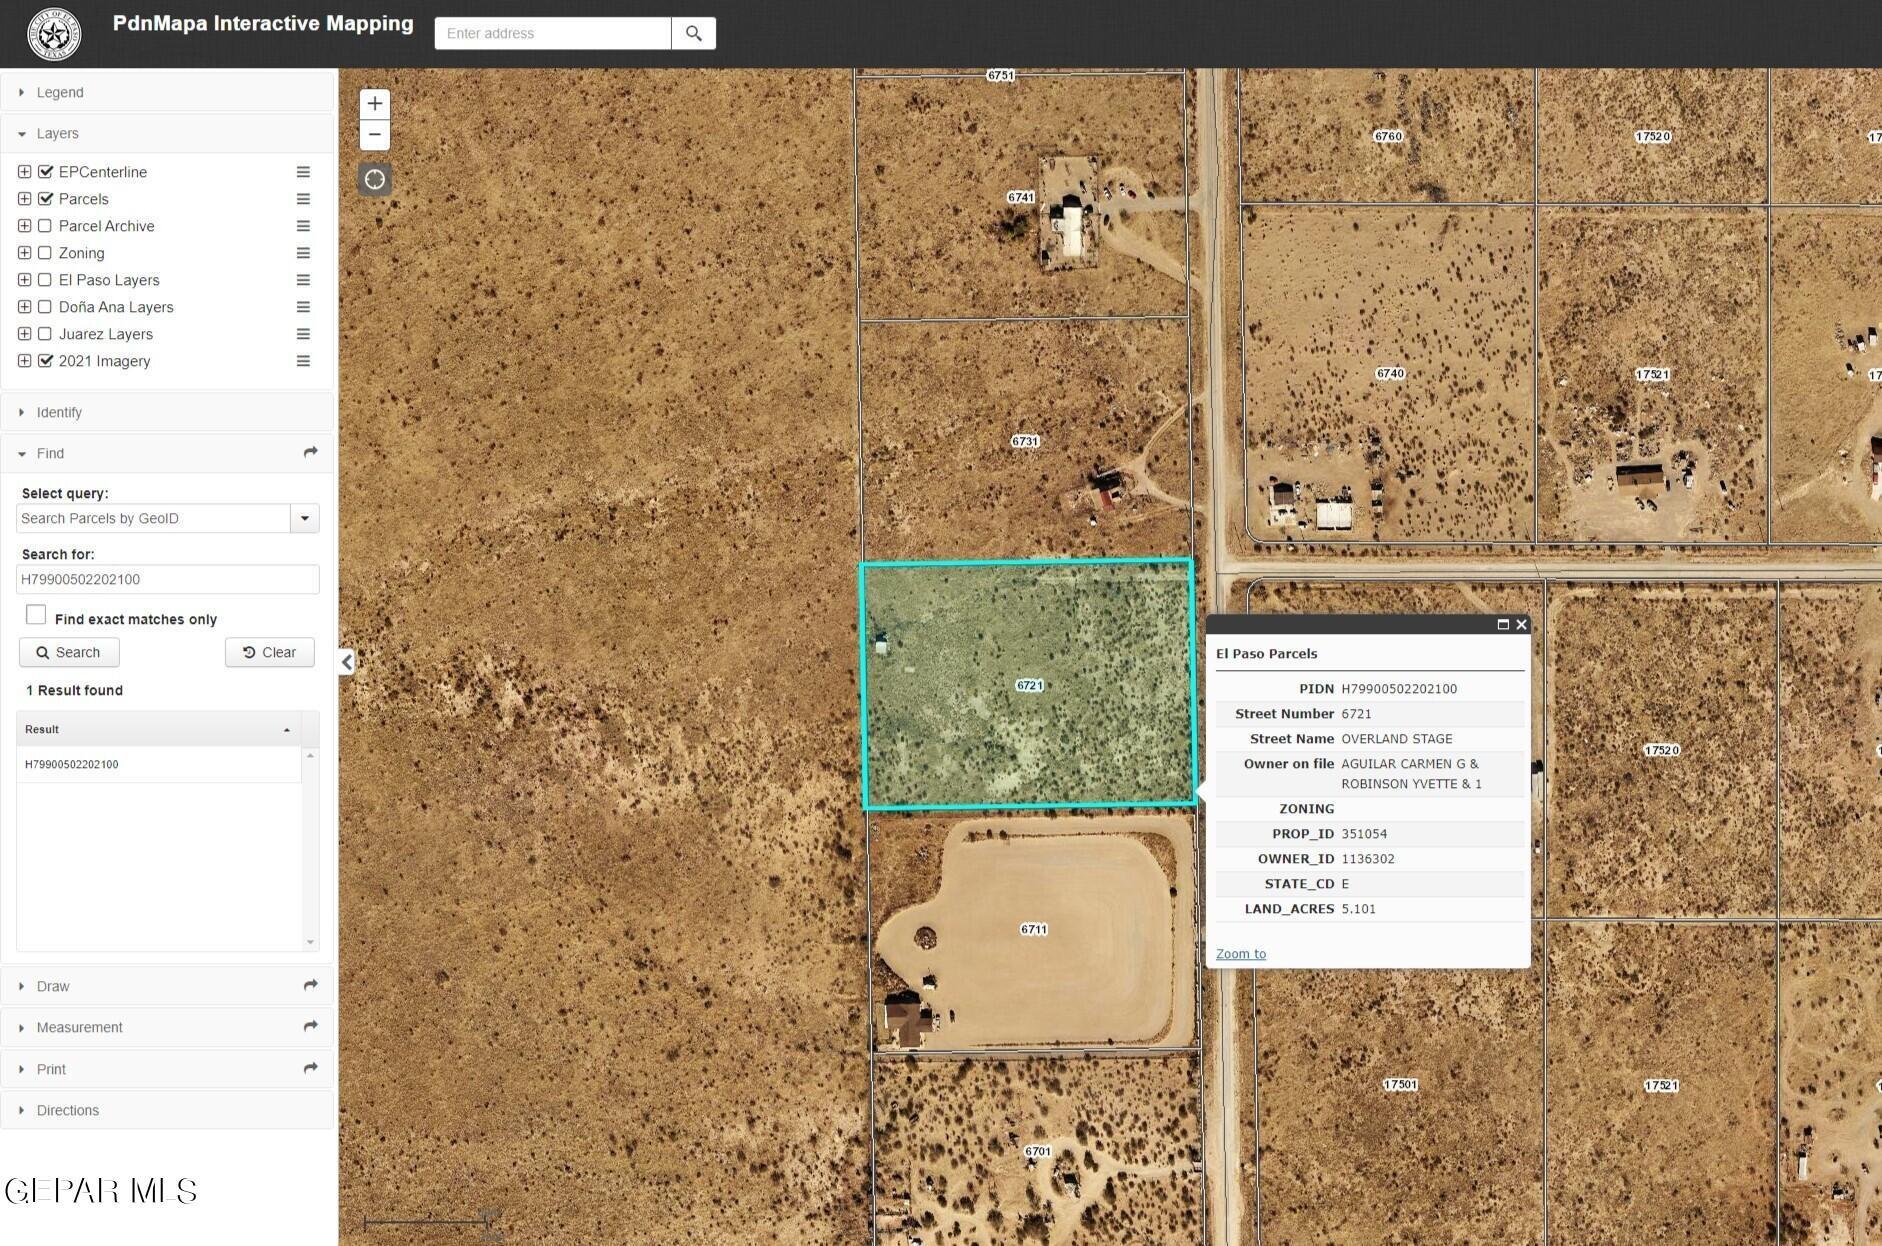Pop out the Measurement panel arrow icon
Screen dimensions: 1882x1246
pos(310,1027)
